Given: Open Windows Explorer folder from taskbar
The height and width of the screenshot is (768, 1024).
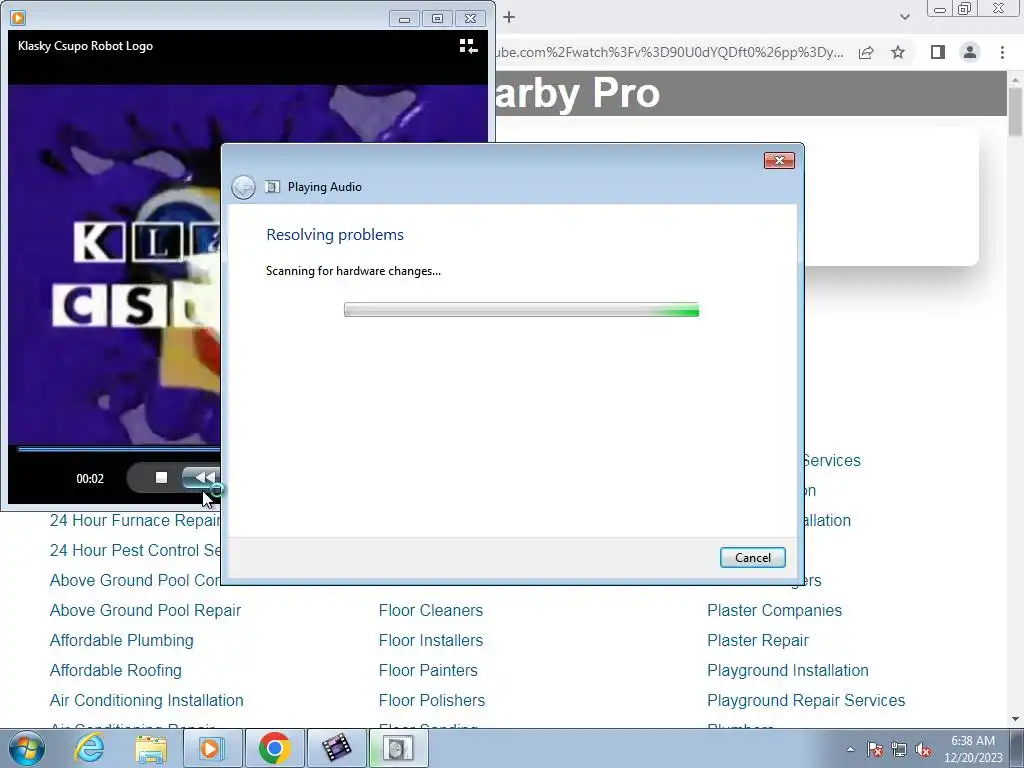Looking at the screenshot, I should pos(150,748).
